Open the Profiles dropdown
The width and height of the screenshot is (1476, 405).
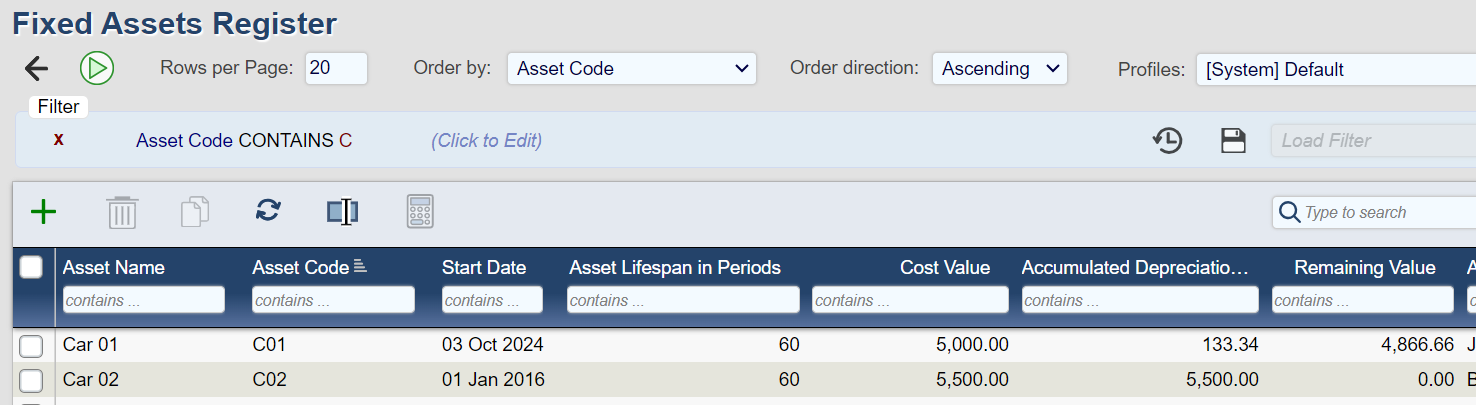click(1335, 70)
